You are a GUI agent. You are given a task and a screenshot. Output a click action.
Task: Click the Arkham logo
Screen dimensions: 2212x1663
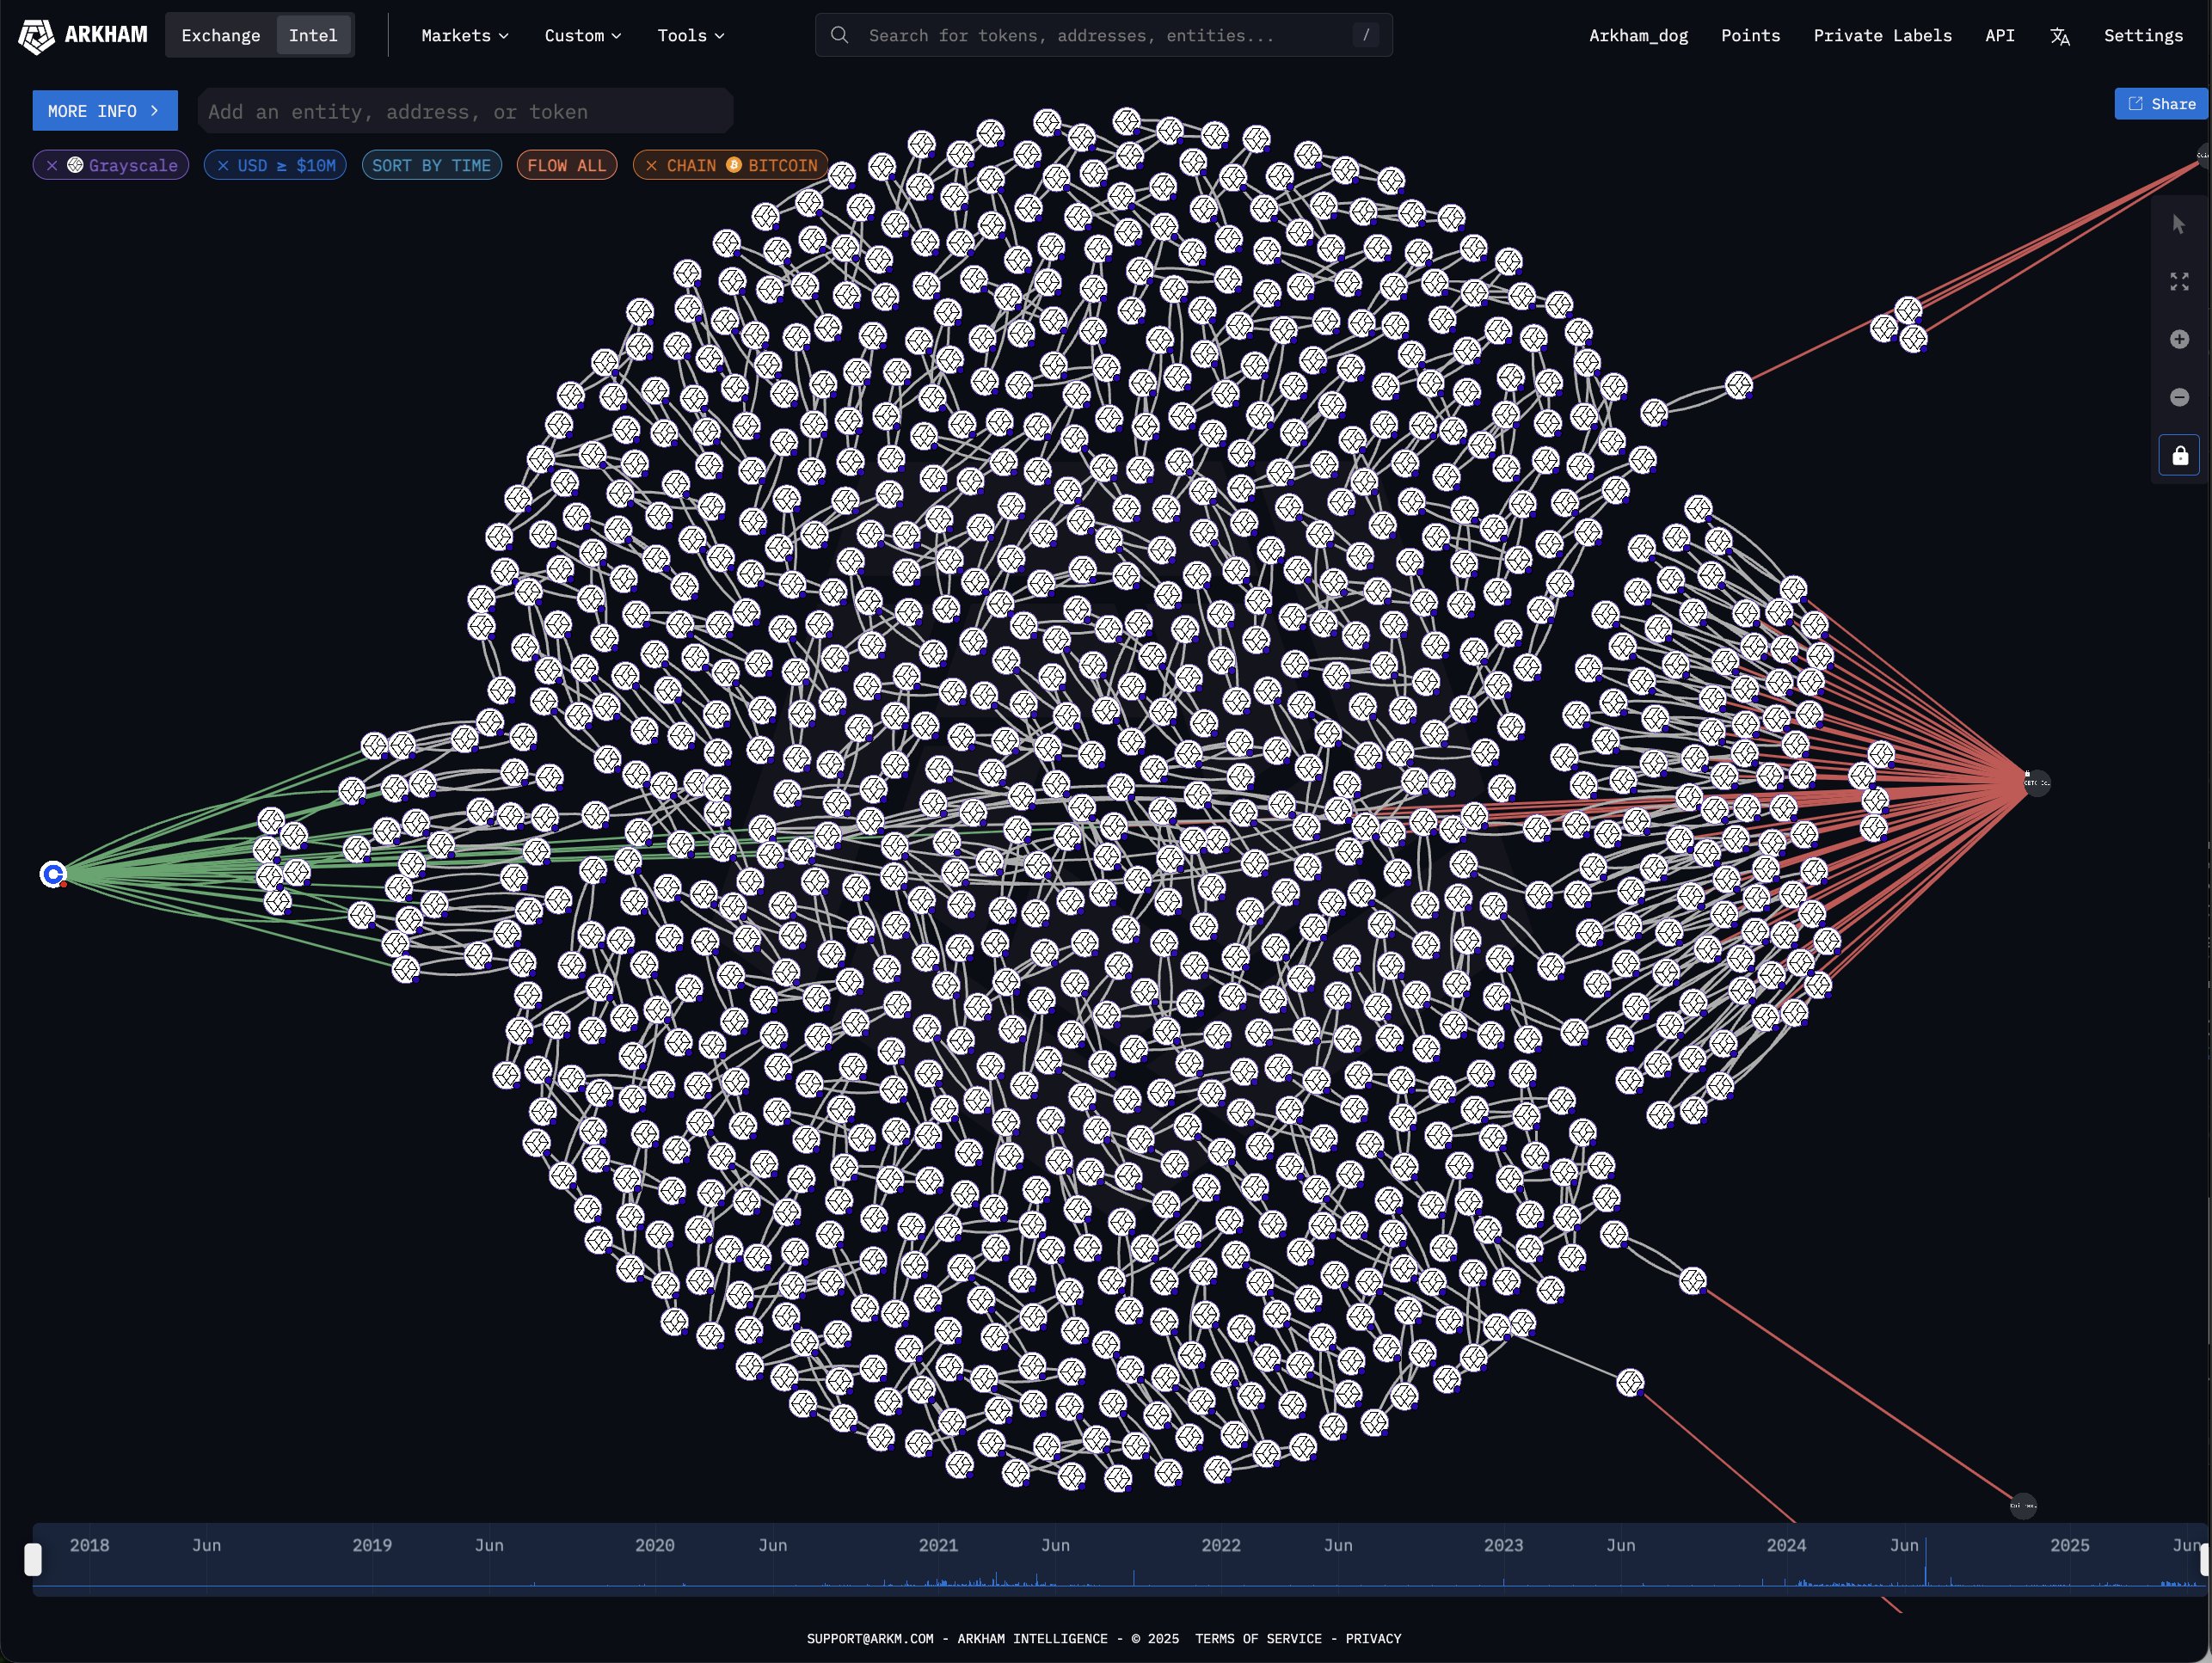coord(83,35)
